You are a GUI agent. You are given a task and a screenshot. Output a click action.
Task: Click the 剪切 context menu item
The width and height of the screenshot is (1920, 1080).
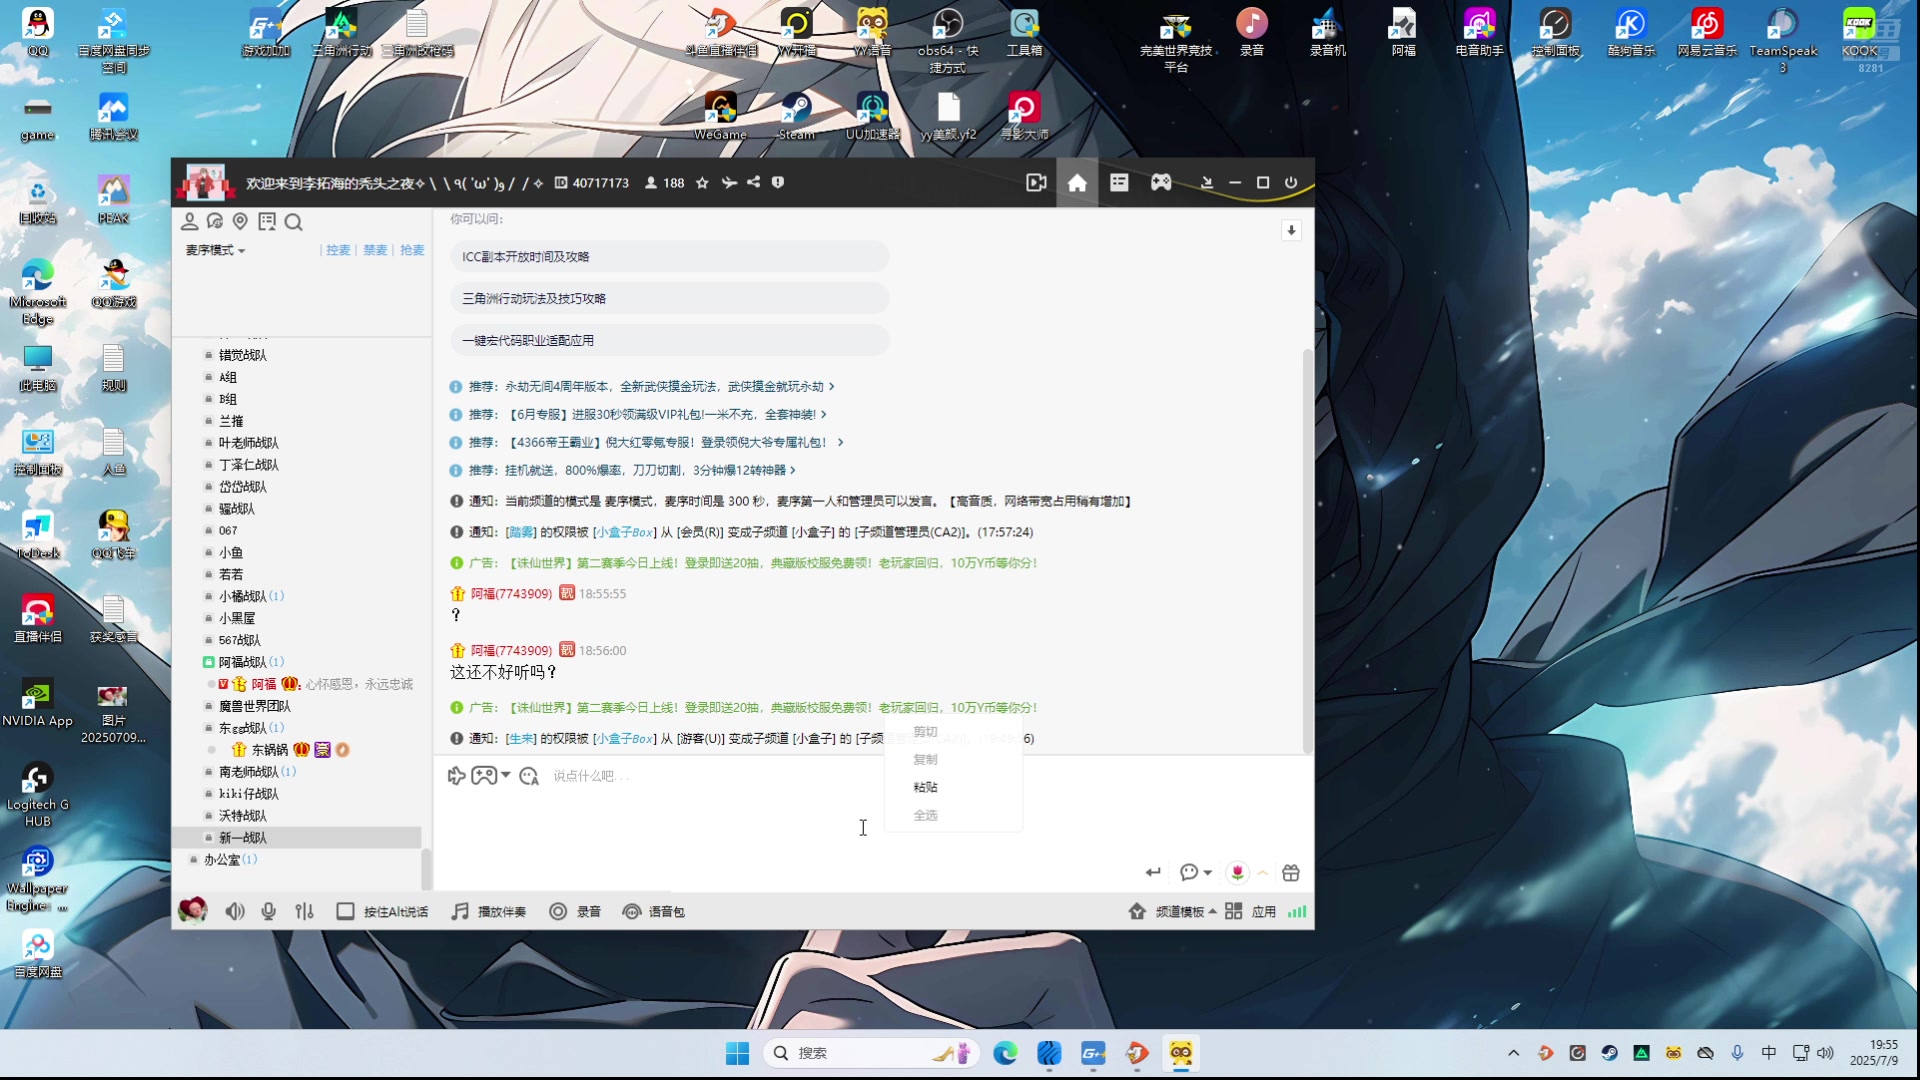coord(925,732)
